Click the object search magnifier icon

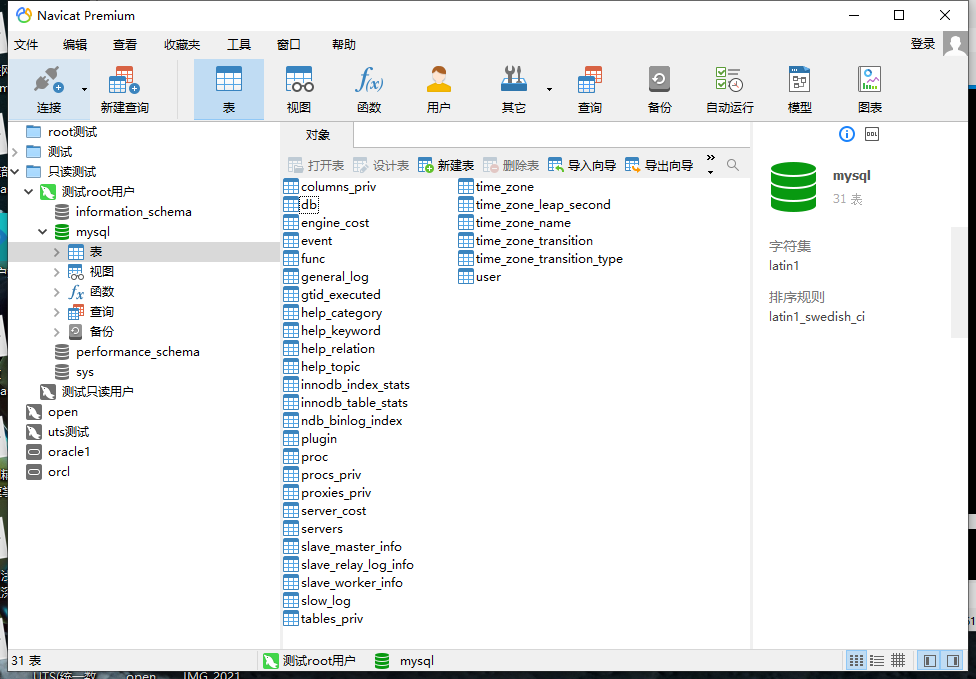coord(733,165)
